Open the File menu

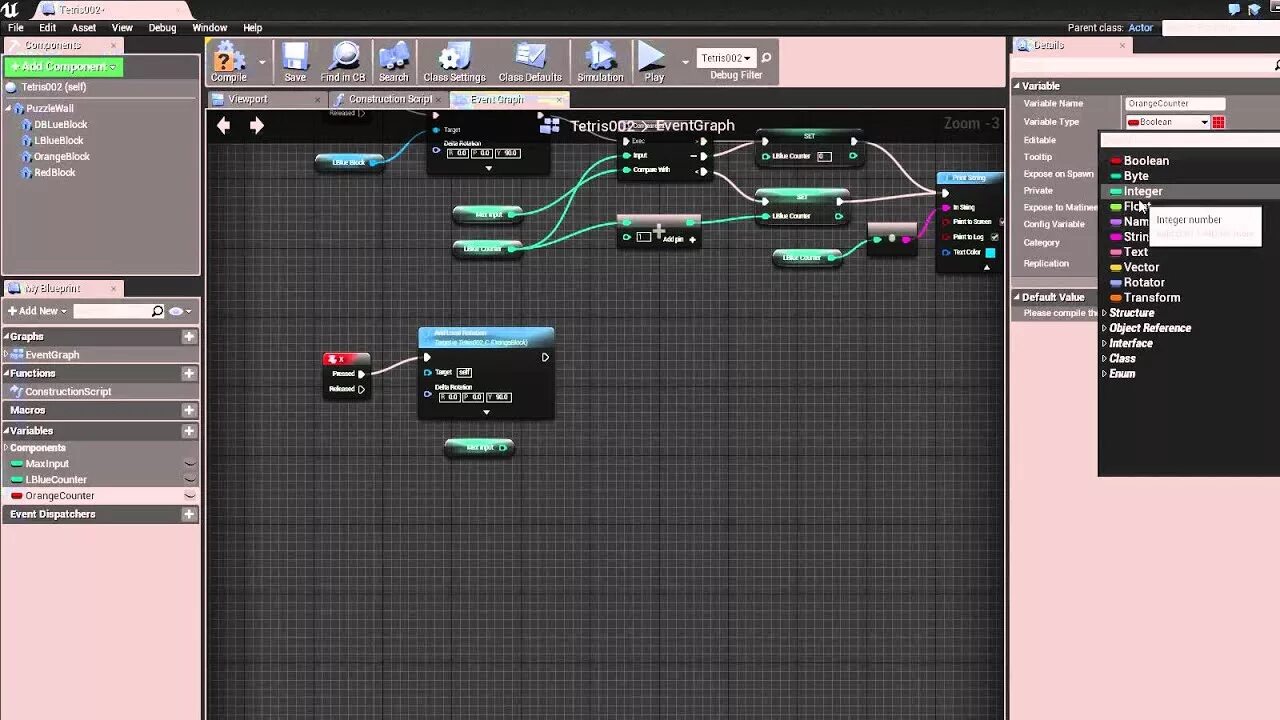click(x=16, y=28)
